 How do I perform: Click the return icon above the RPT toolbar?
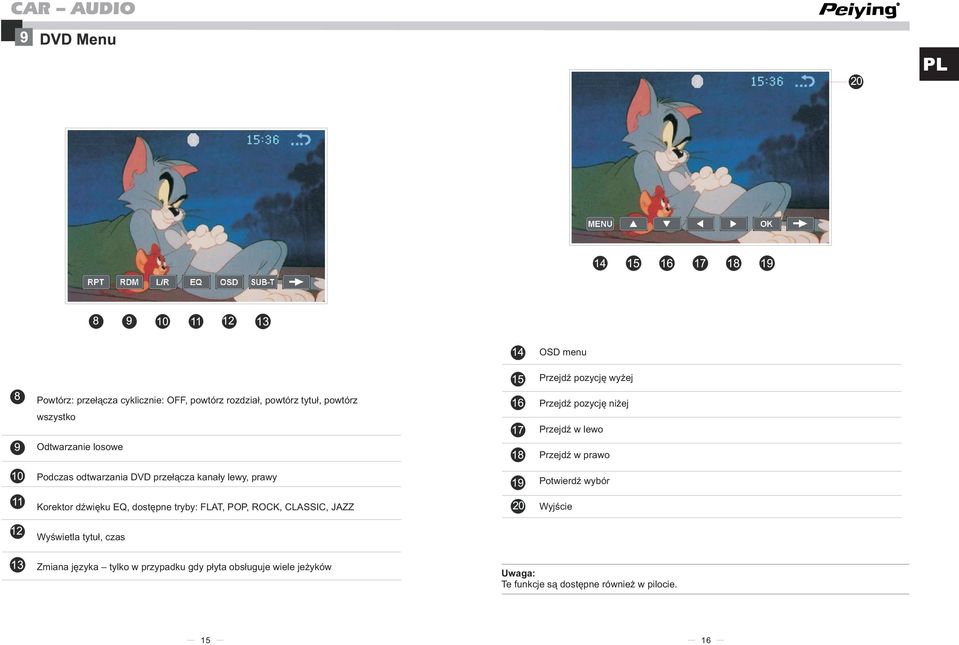[301, 139]
